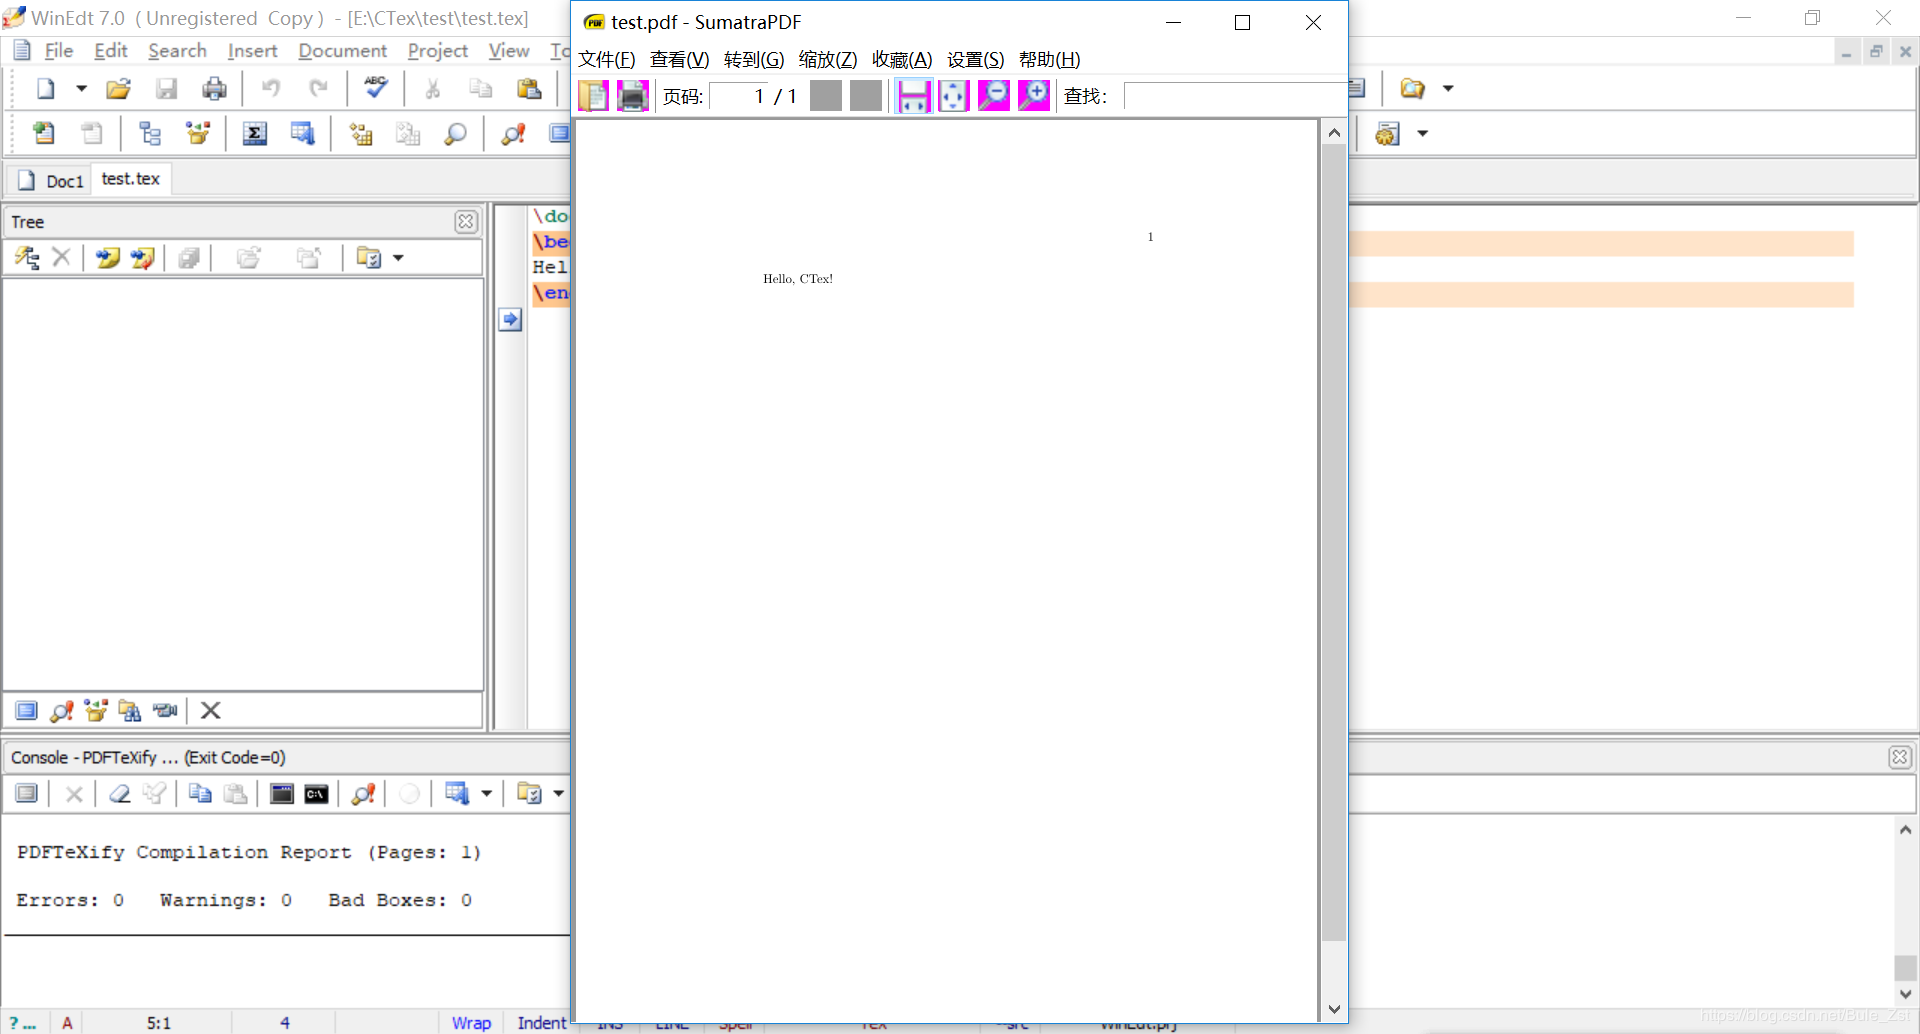
Task: Click the SumatraPDF vertical scrollbar thumb
Action: (x=1334, y=543)
